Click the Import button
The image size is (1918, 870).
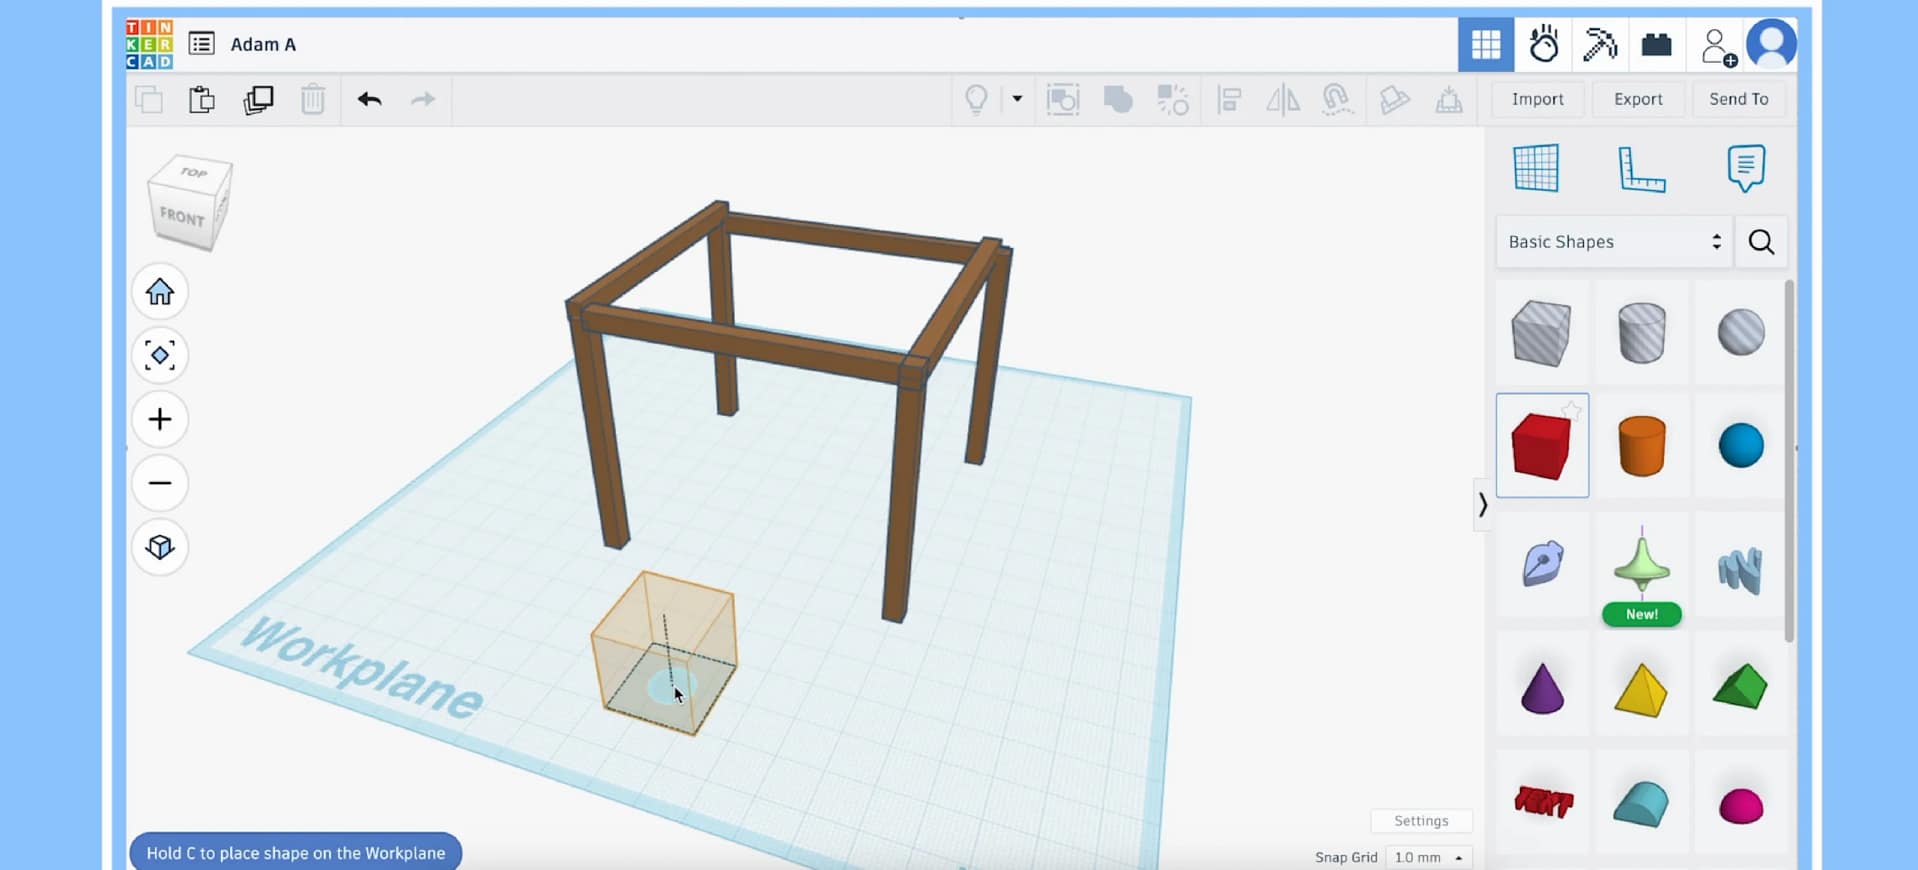click(x=1537, y=99)
